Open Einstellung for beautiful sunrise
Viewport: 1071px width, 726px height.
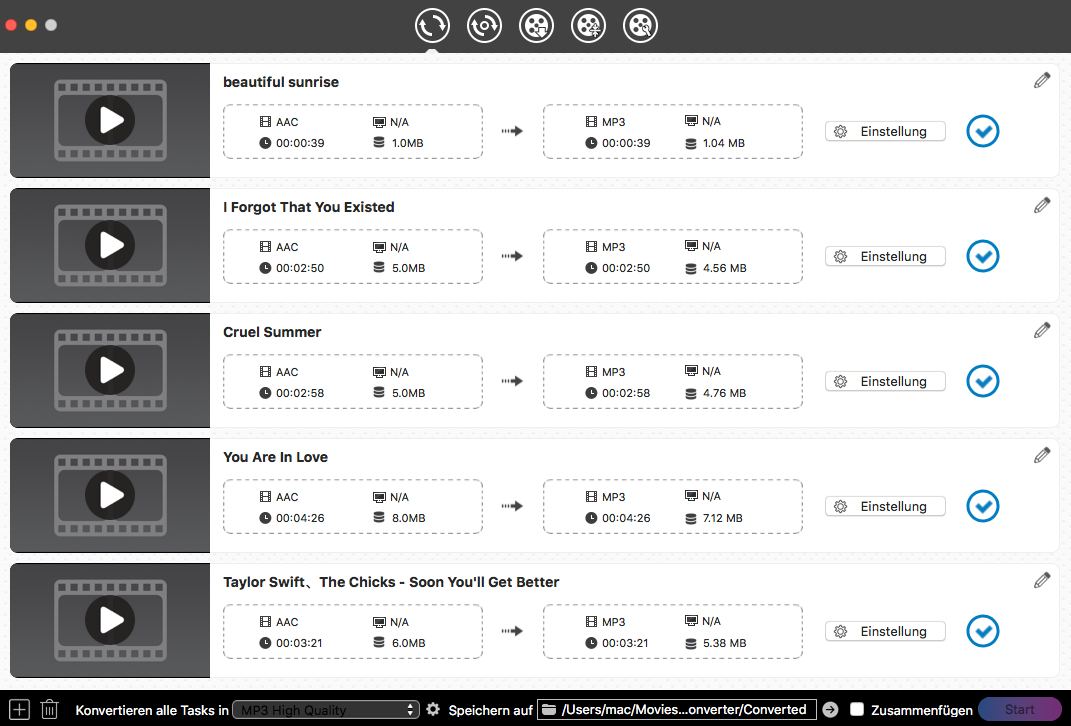pyautogui.click(x=885, y=131)
